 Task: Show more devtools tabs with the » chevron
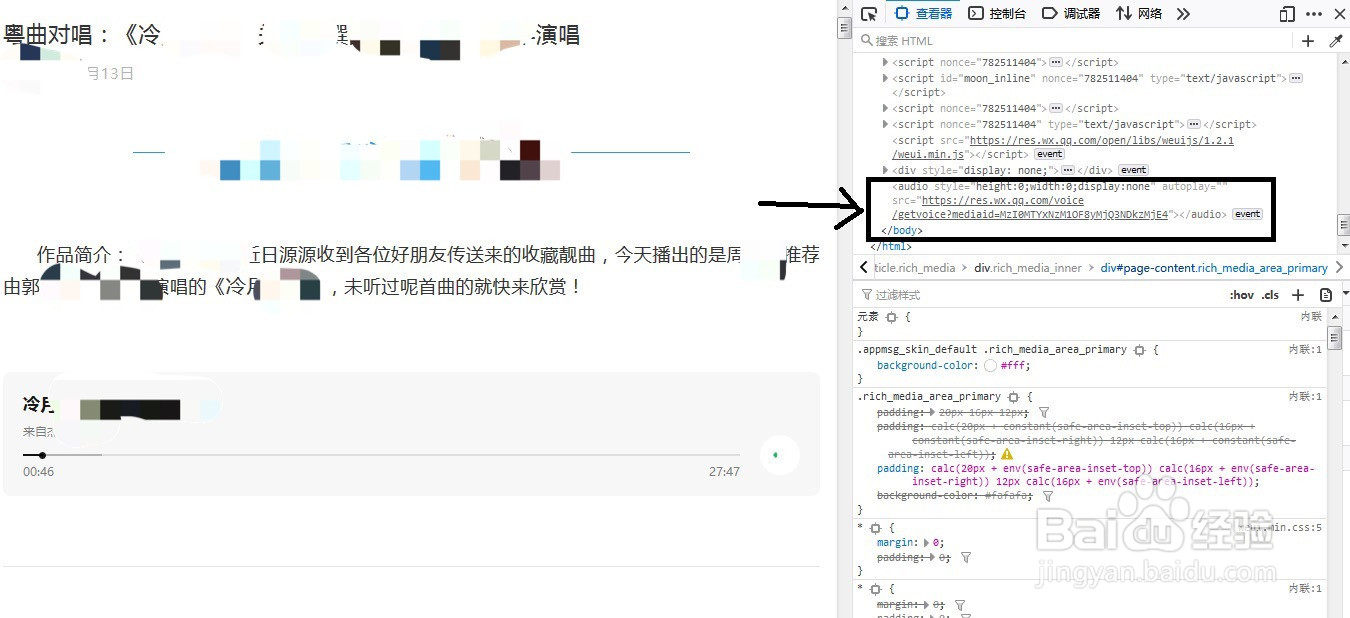1183,13
